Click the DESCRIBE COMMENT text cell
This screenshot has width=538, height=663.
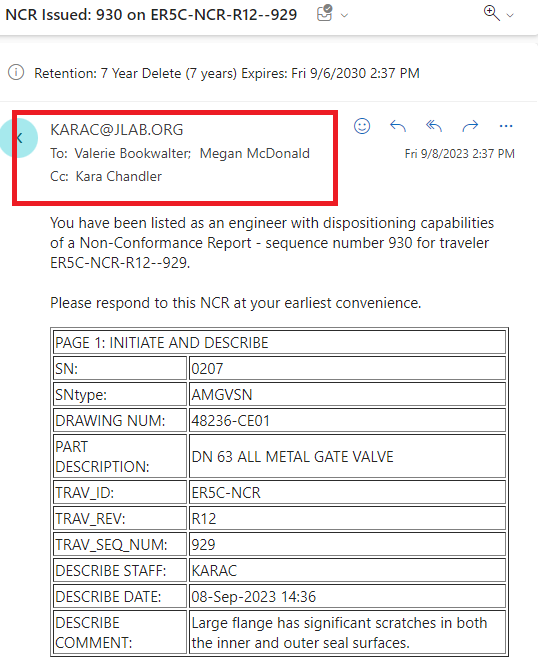[347, 633]
